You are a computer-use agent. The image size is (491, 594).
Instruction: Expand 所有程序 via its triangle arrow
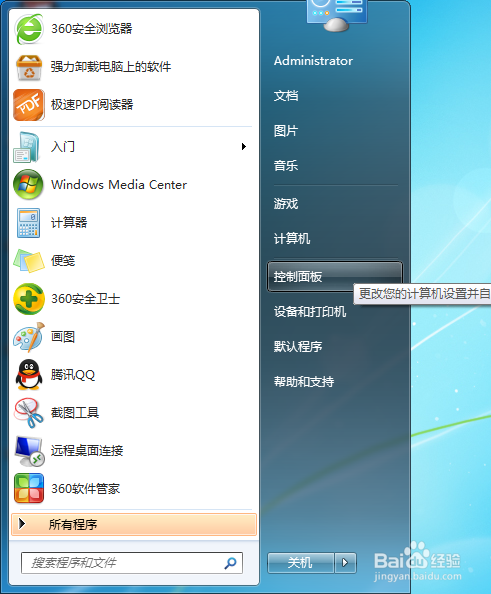point(22,524)
